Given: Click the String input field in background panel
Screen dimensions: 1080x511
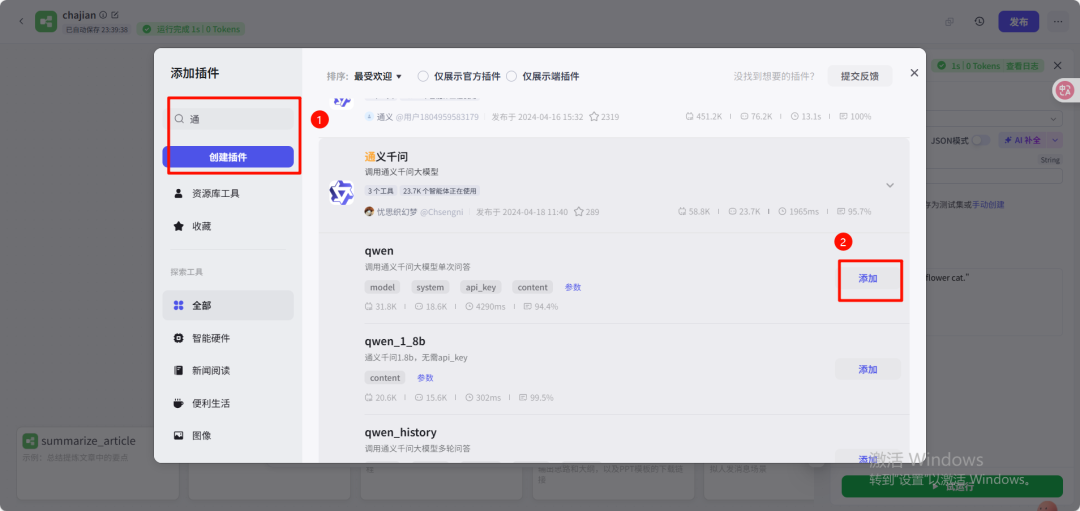Looking at the screenshot, I should [995, 176].
